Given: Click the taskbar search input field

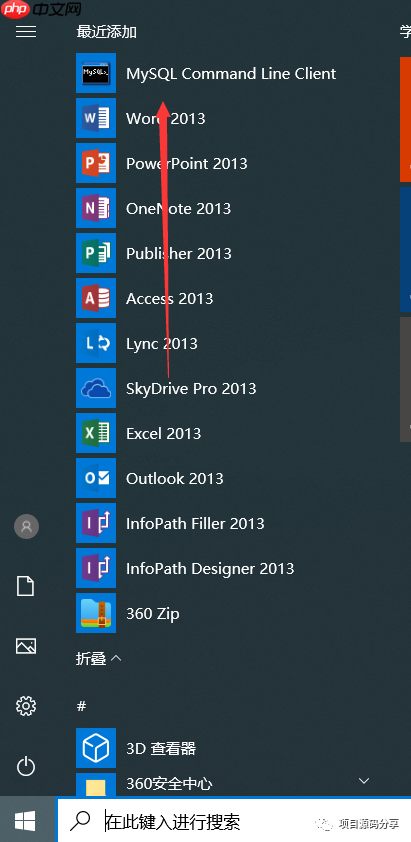Looking at the screenshot, I should click(x=234, y=820).
